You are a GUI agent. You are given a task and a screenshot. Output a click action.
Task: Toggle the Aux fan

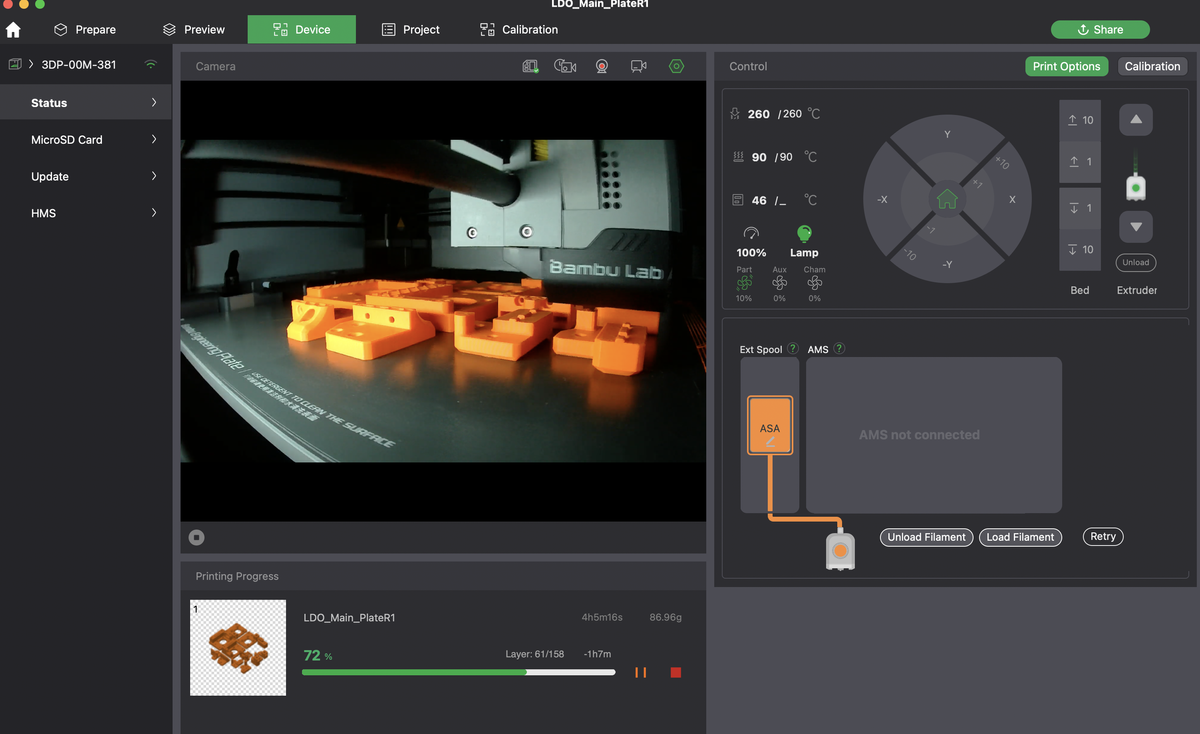tap(779, 283)
